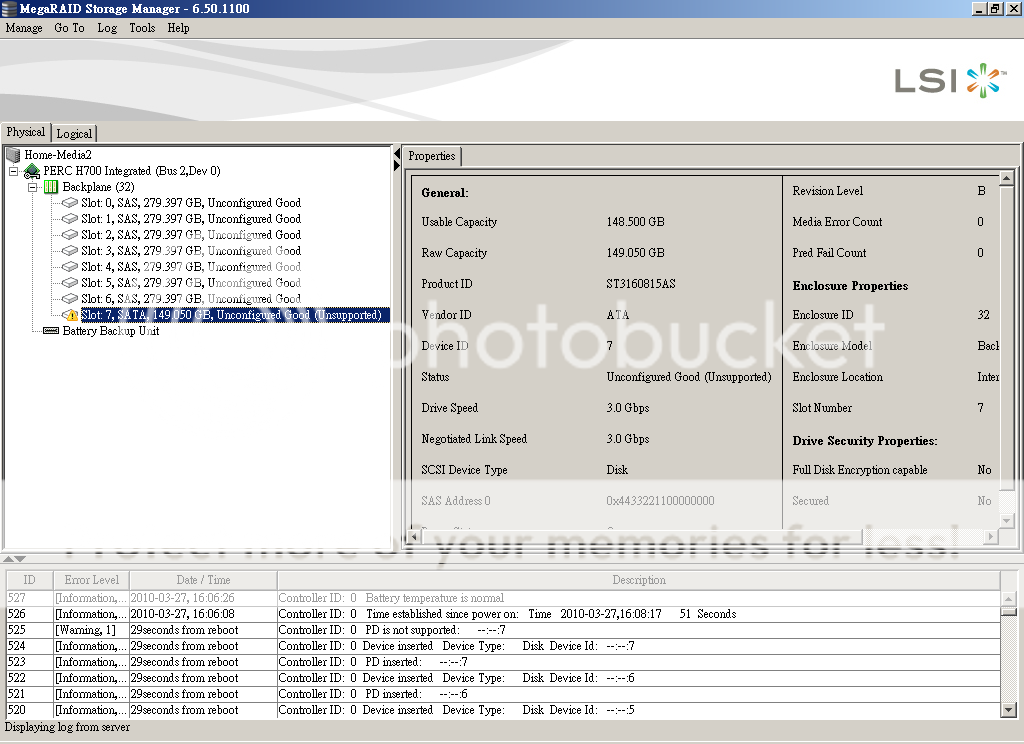Viewport: 1024px width, 744px height.
Task: Click the Slot 7 warning drive icon
Action: pos(70,315)
